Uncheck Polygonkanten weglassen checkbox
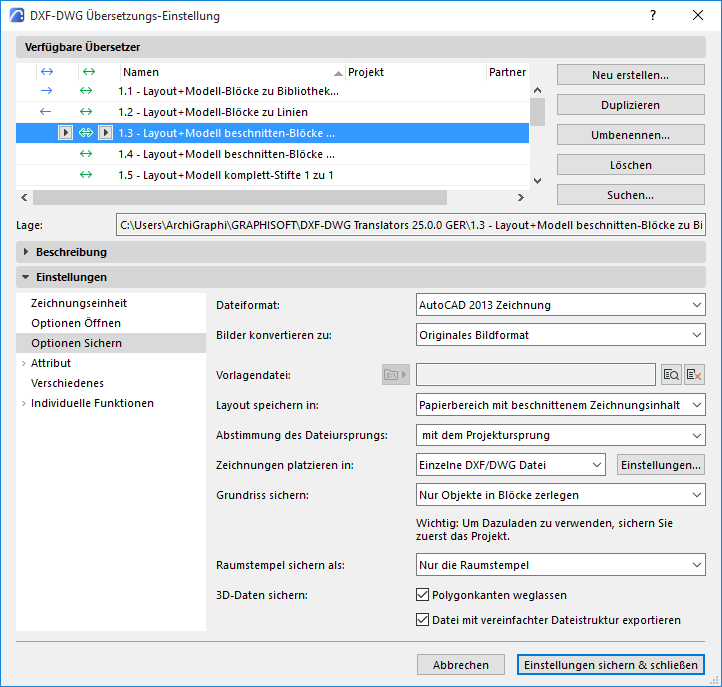 pos(422,594)
